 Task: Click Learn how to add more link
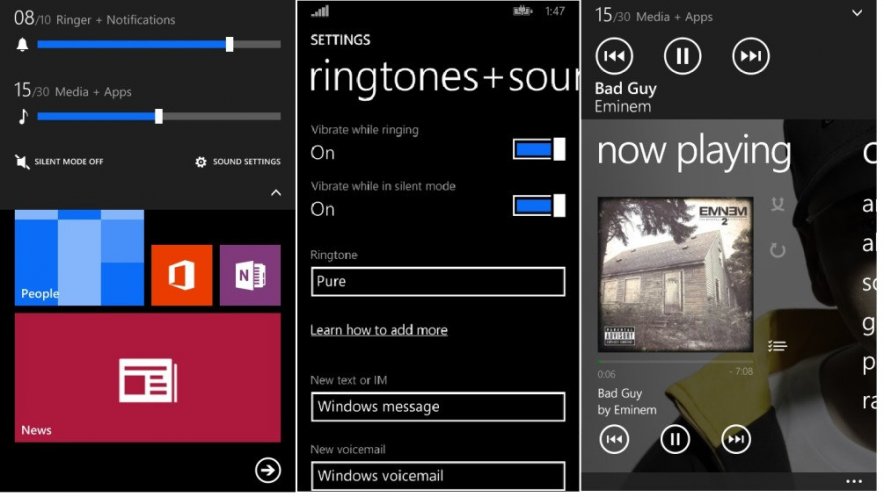[x=379, y=330]
